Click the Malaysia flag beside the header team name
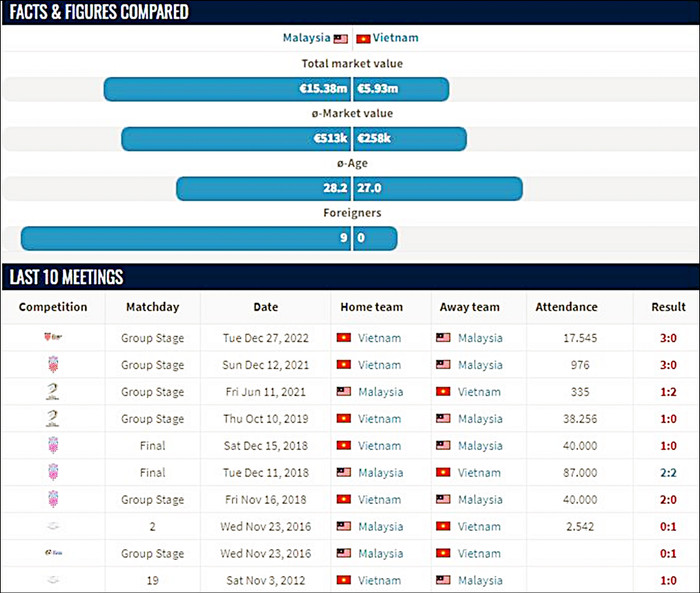700x593 pixels. click(341, 39)
